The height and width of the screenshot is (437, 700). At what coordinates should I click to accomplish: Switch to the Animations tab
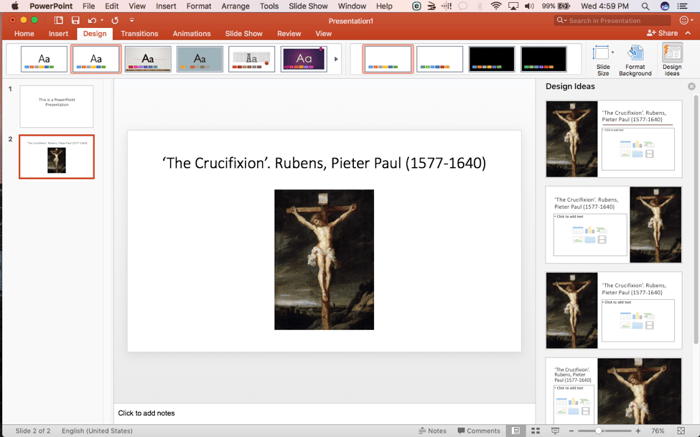(192, 33)
